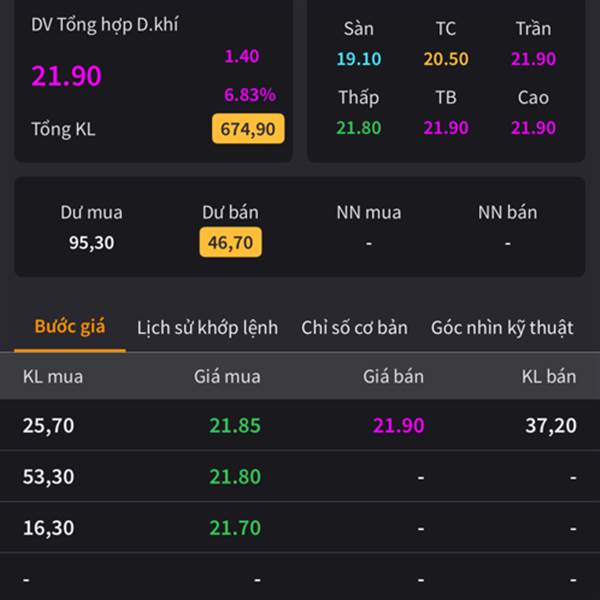Image resolution: width=600 pixels, height=600 pixels.
Task: Tap the price change 1.40
Action: 242,56
